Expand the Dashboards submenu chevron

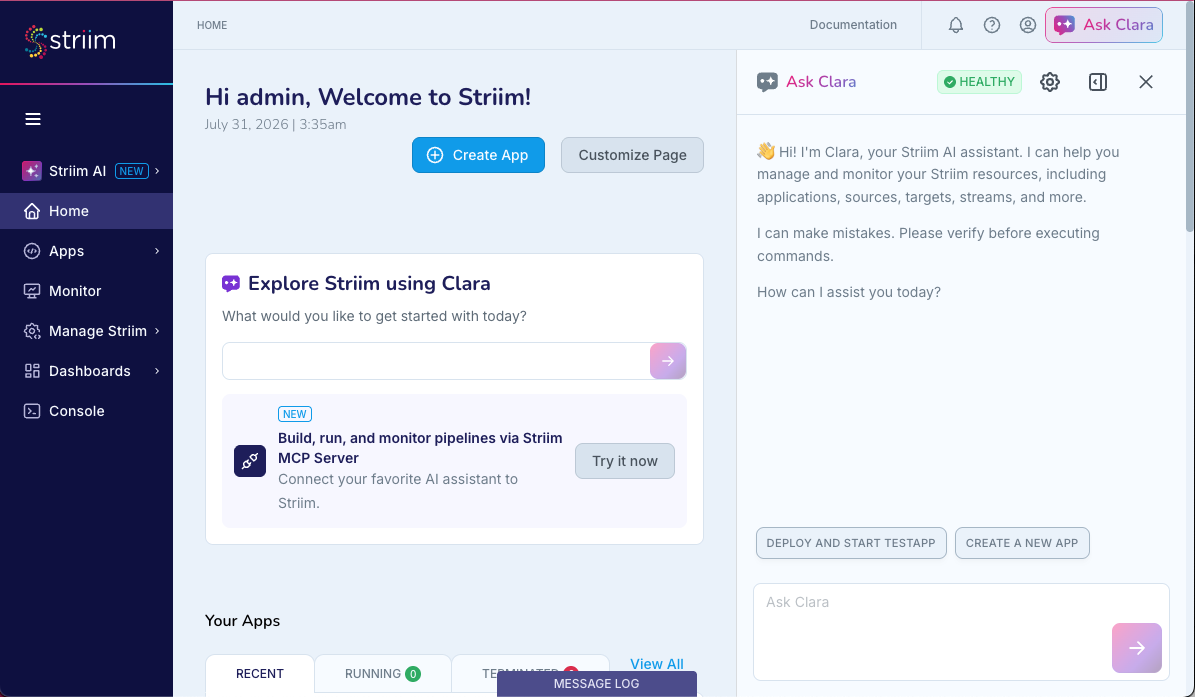point(157,371)
